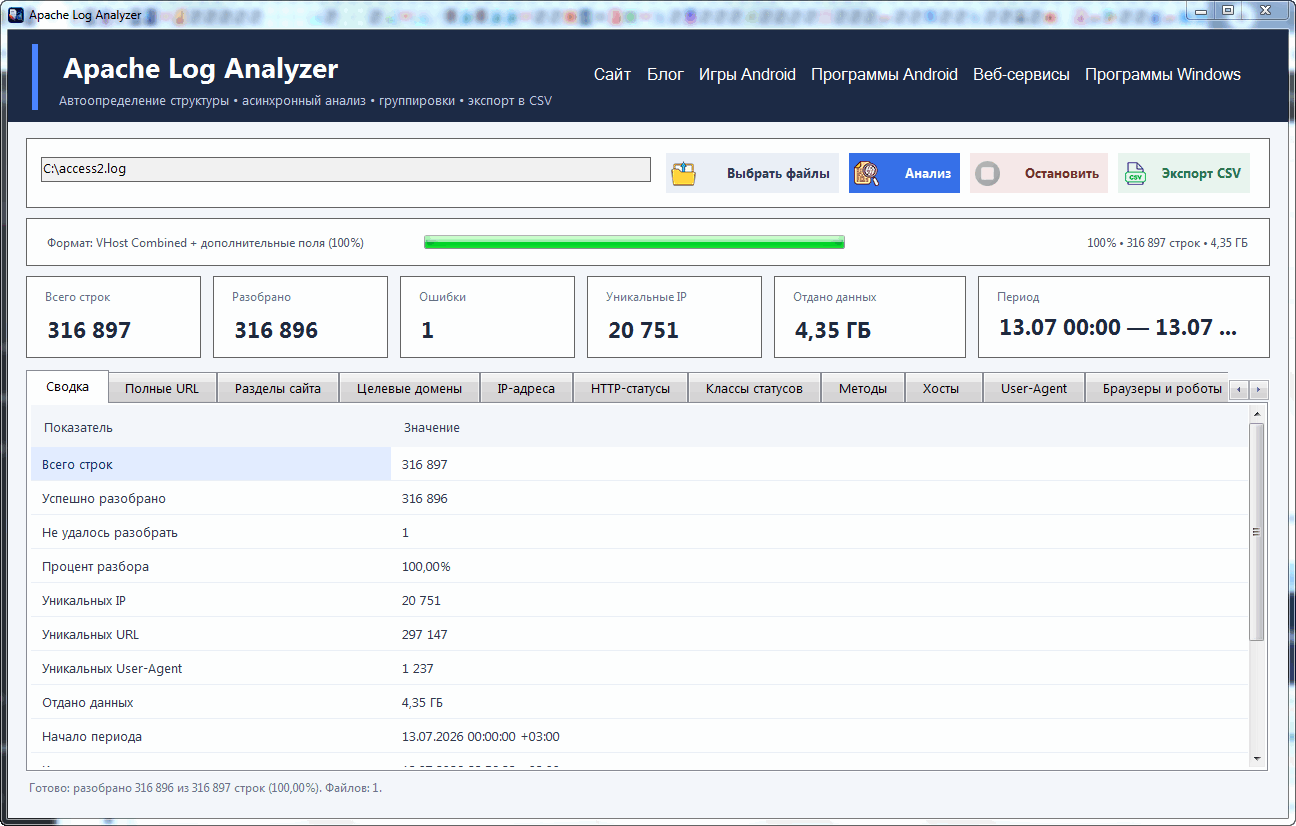The width and height of the screenshot is (1296, 826).
Task: Open the Программы Windows header link
Action: tap(1163, 74)
